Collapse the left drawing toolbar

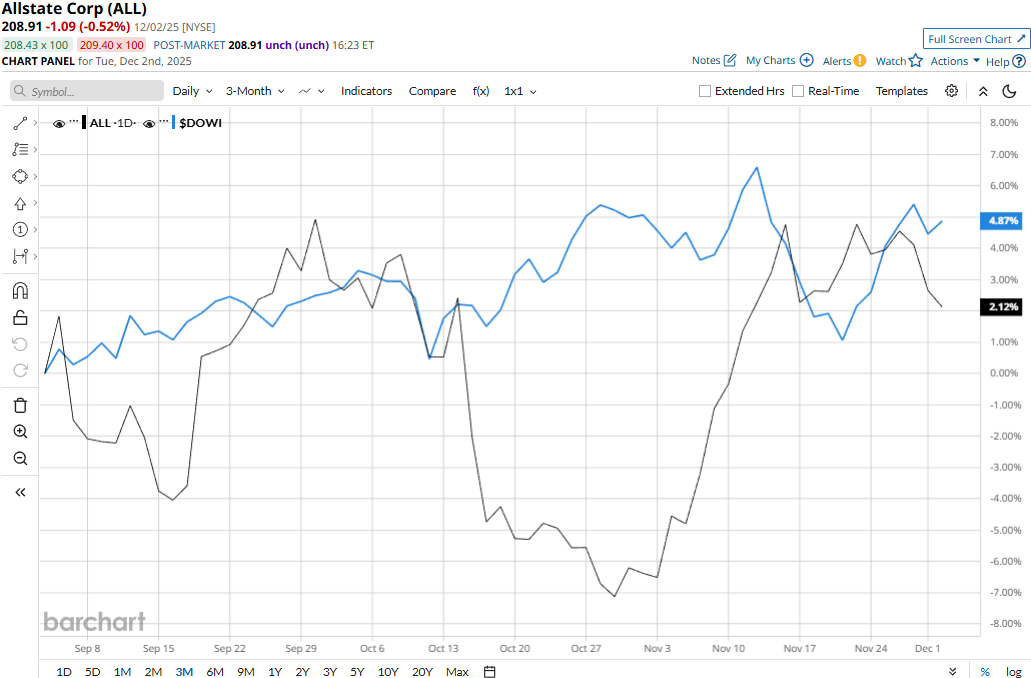[20, 493]
